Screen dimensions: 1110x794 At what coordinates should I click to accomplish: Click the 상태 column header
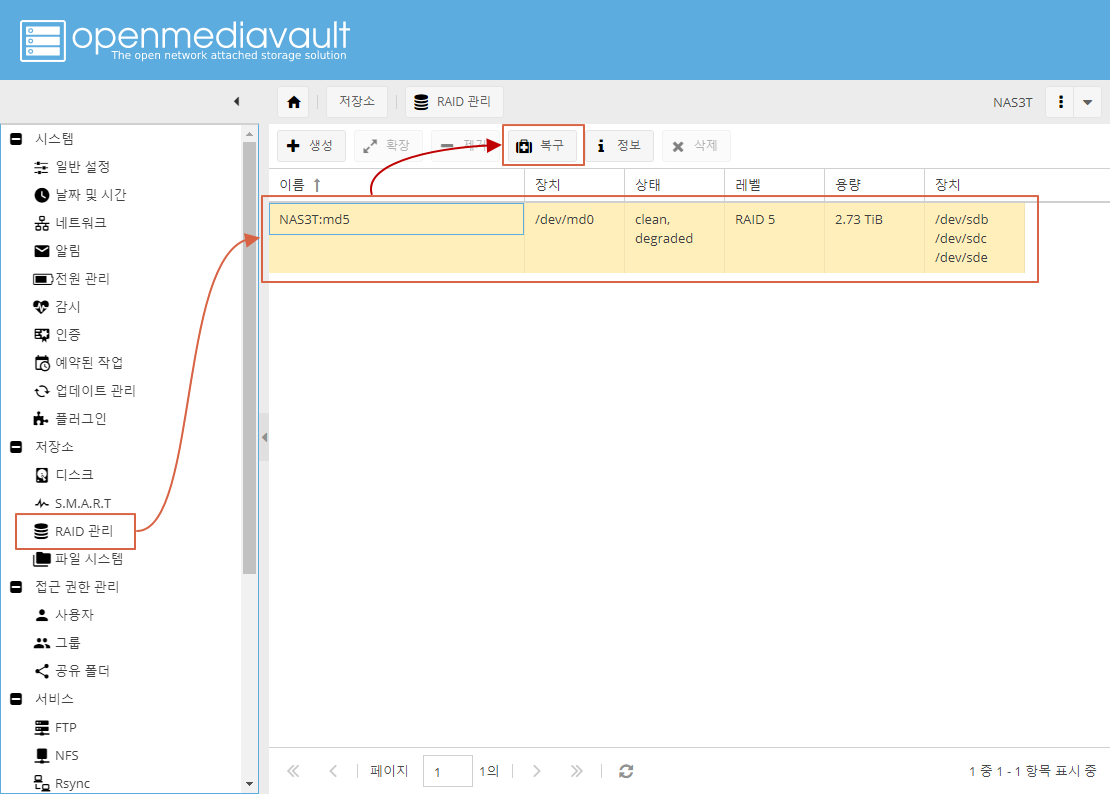(x=674, y=185)
